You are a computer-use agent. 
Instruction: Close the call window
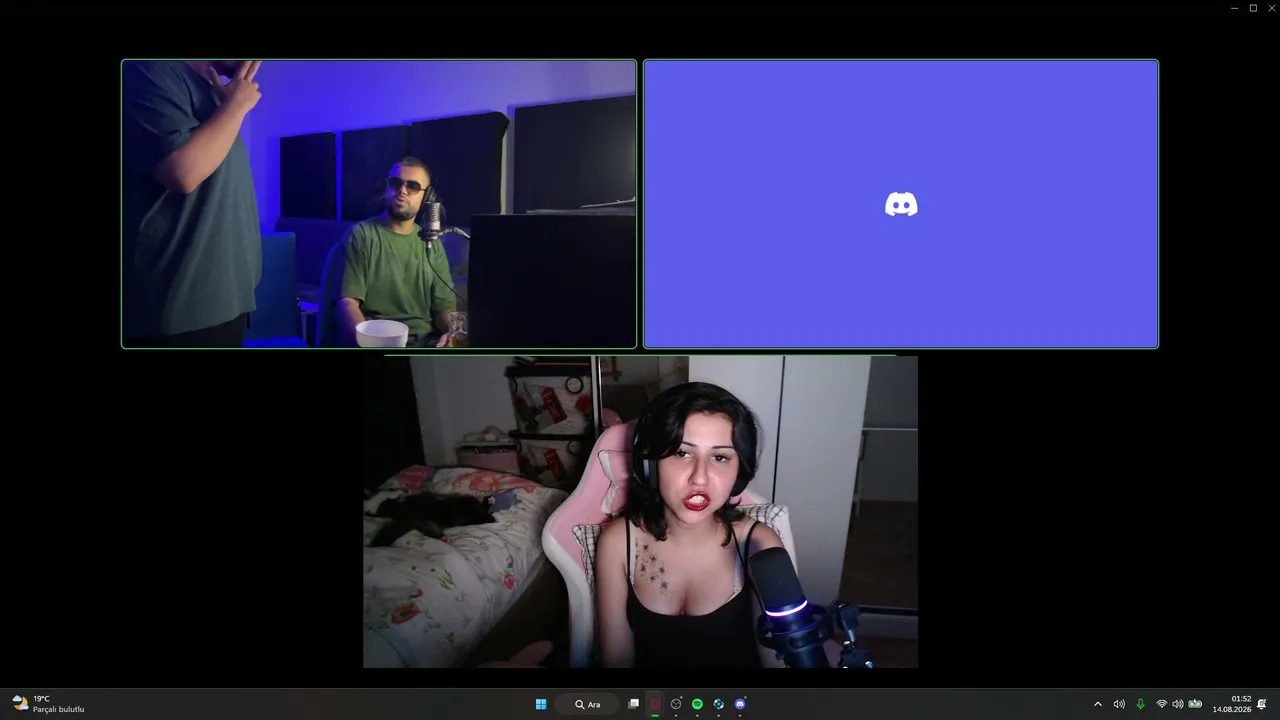click(x=1271, y=8)
